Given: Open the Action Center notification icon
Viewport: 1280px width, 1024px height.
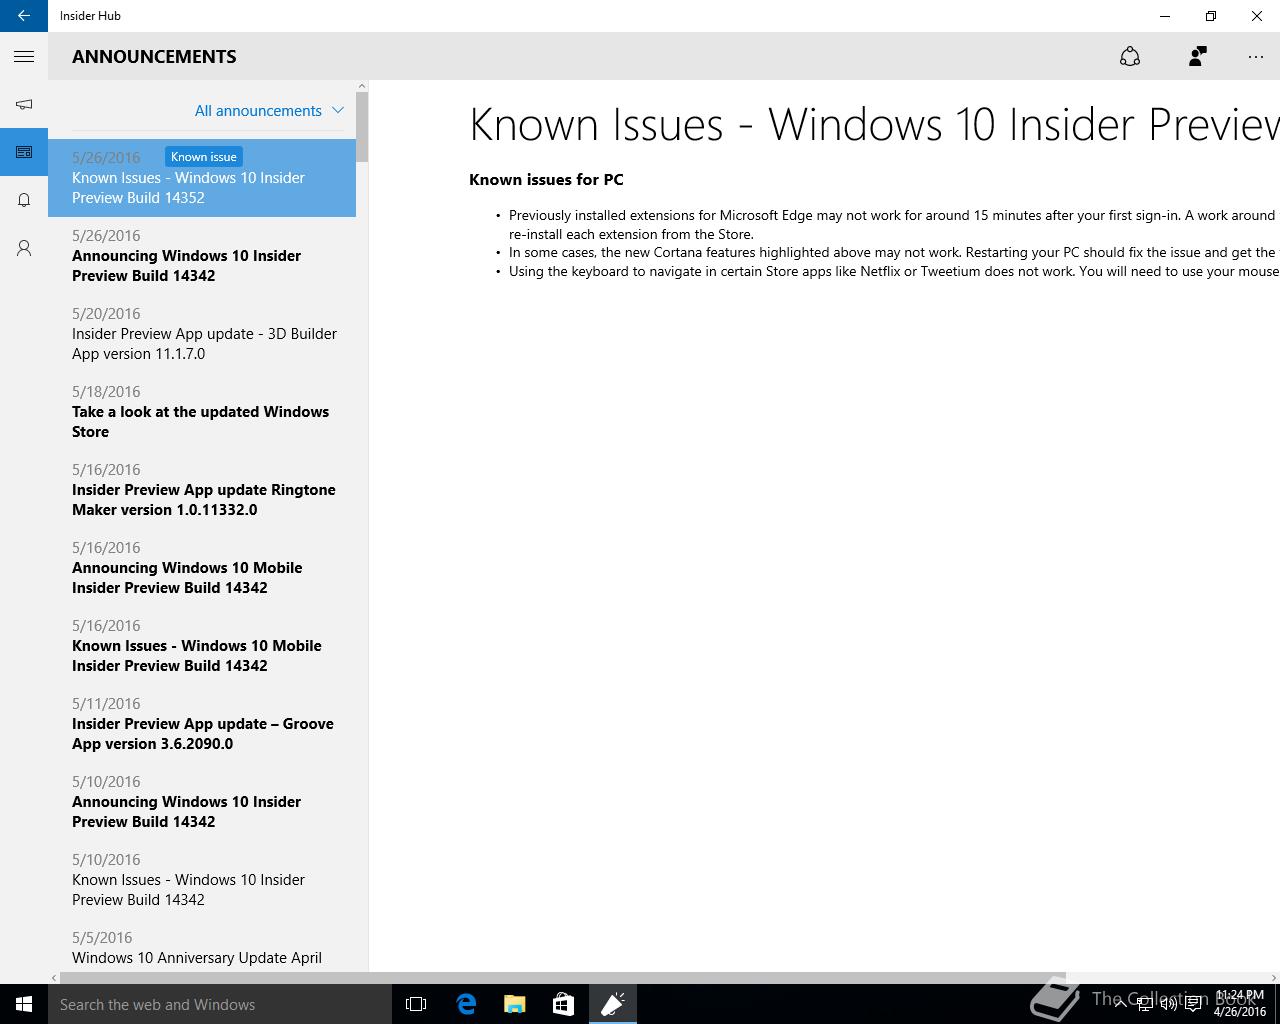Looking at the screenshot, I should click(1193, 1004).
